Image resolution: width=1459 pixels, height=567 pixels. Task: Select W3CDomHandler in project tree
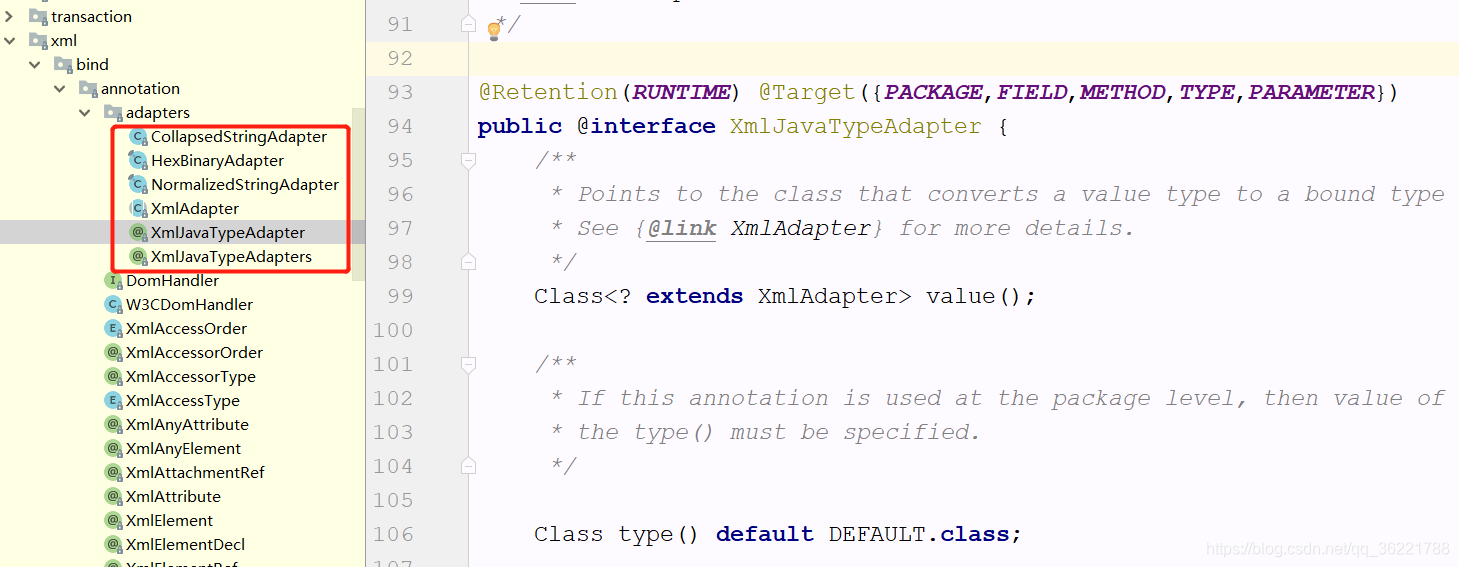[189, 304]
